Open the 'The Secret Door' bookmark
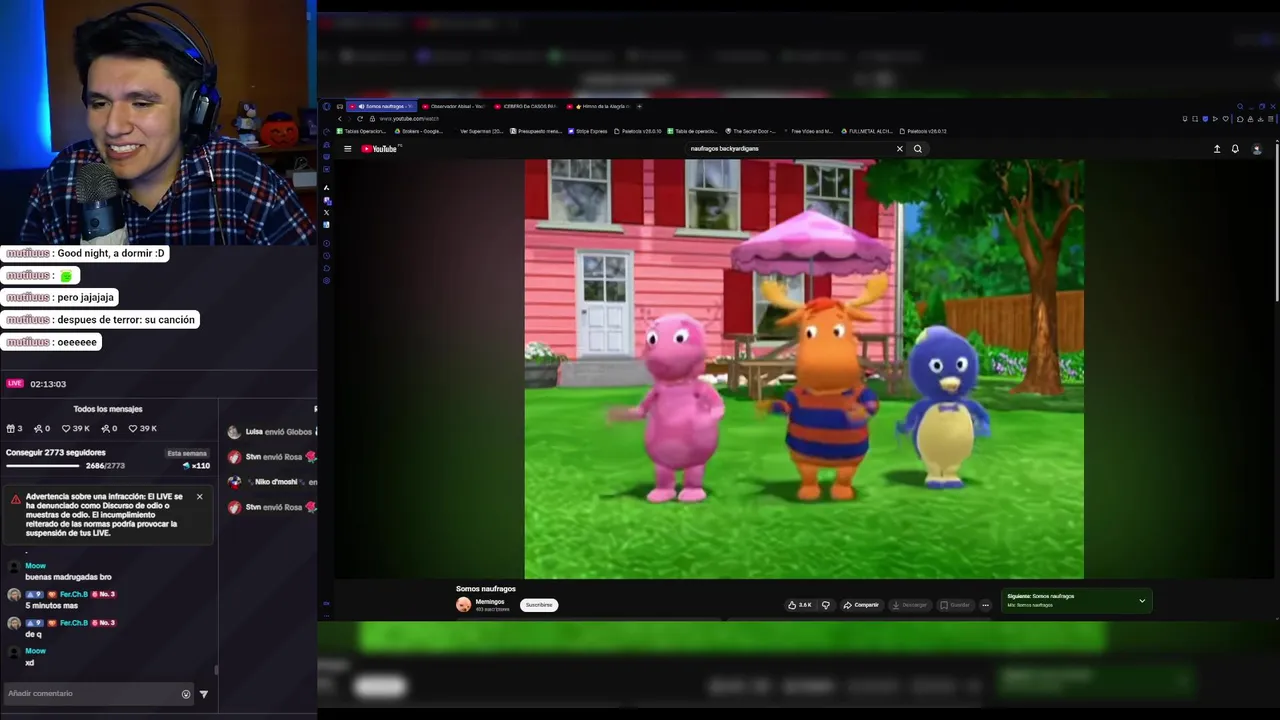The image size is (1280, 720). point(751,131)
